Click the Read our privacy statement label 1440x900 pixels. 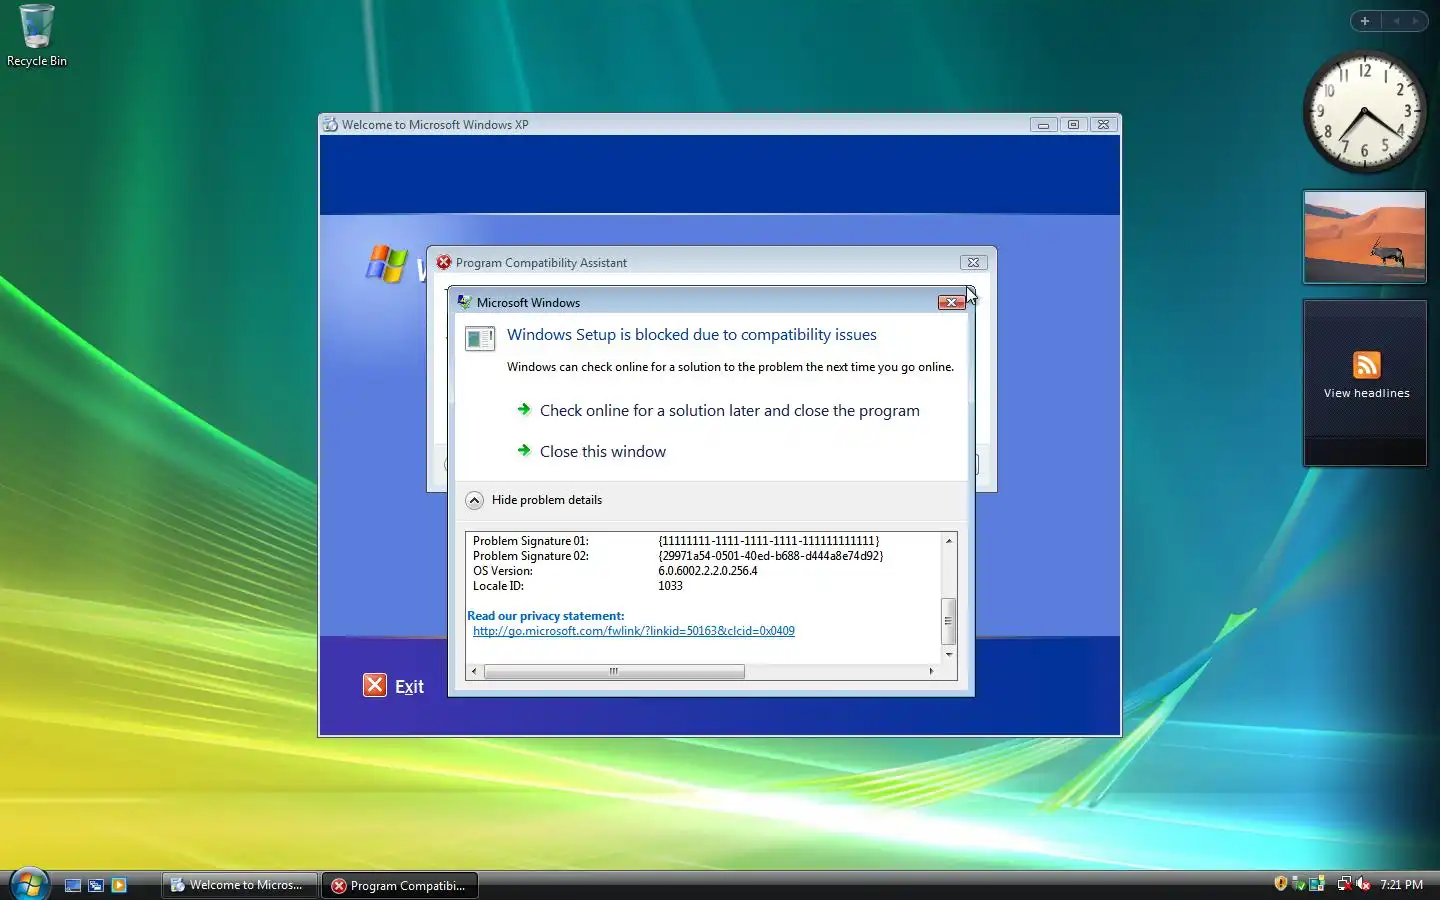click(x=546, y=616)
